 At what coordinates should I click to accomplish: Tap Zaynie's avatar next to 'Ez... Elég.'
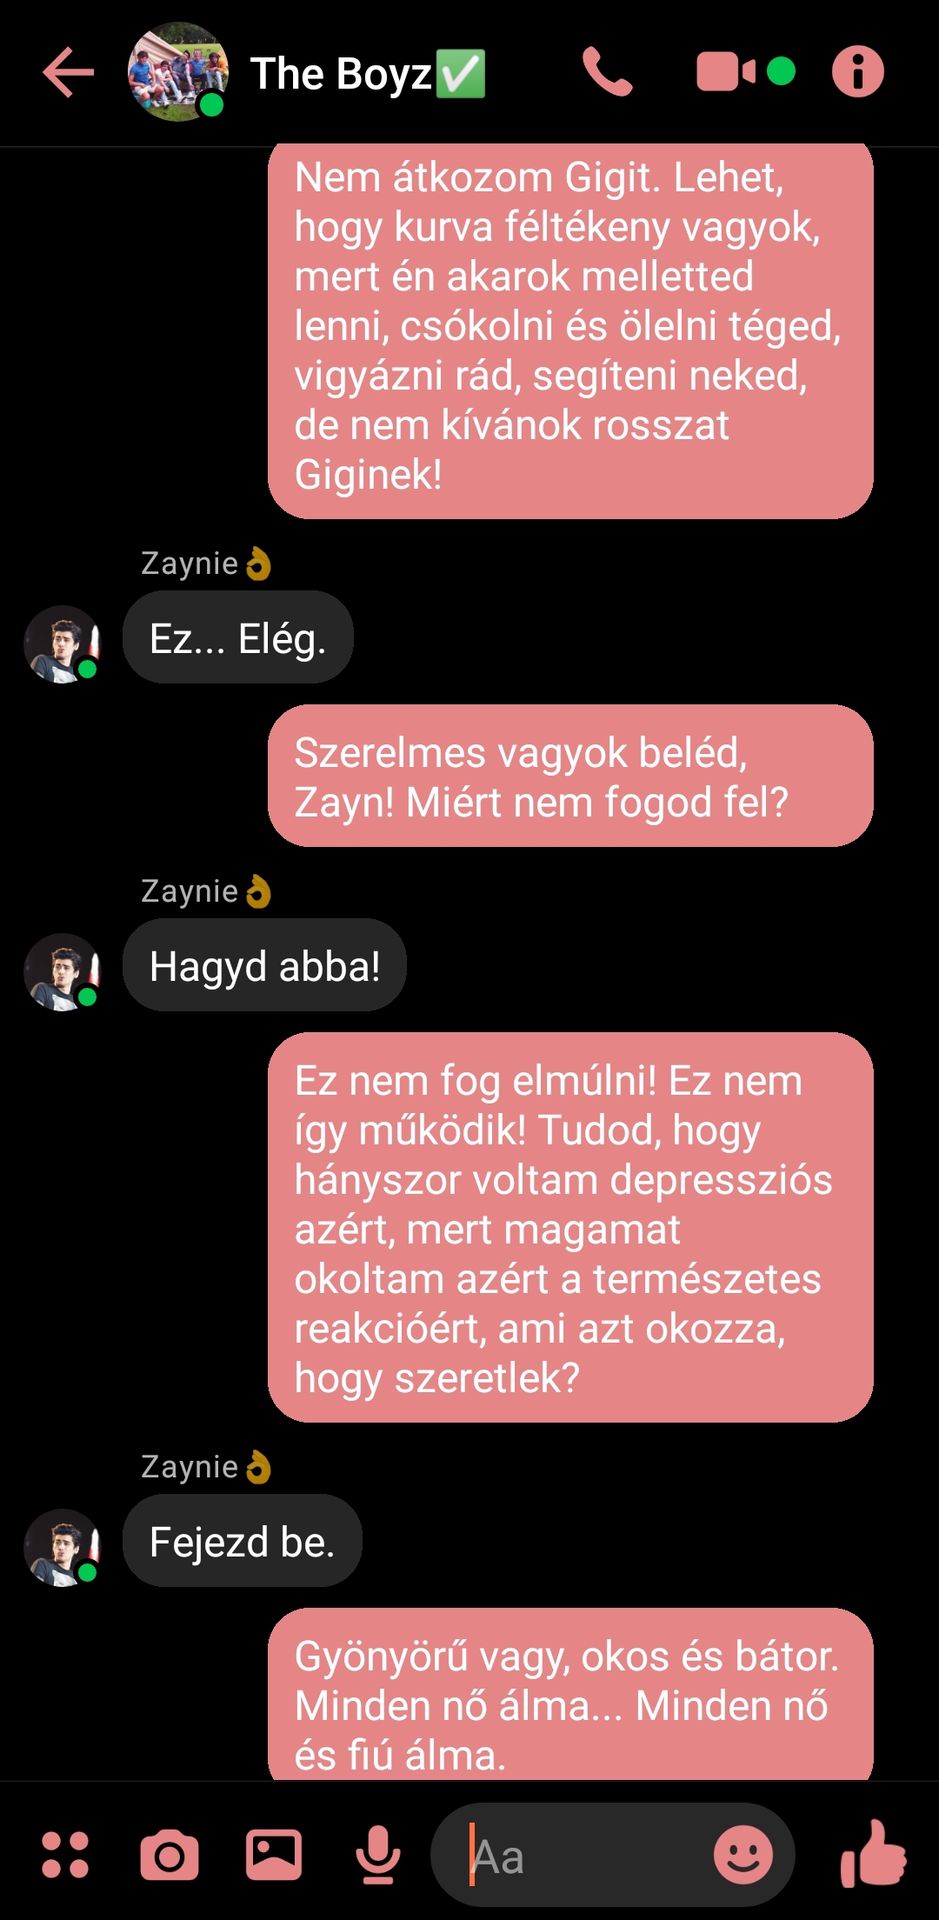pos(63,644)
